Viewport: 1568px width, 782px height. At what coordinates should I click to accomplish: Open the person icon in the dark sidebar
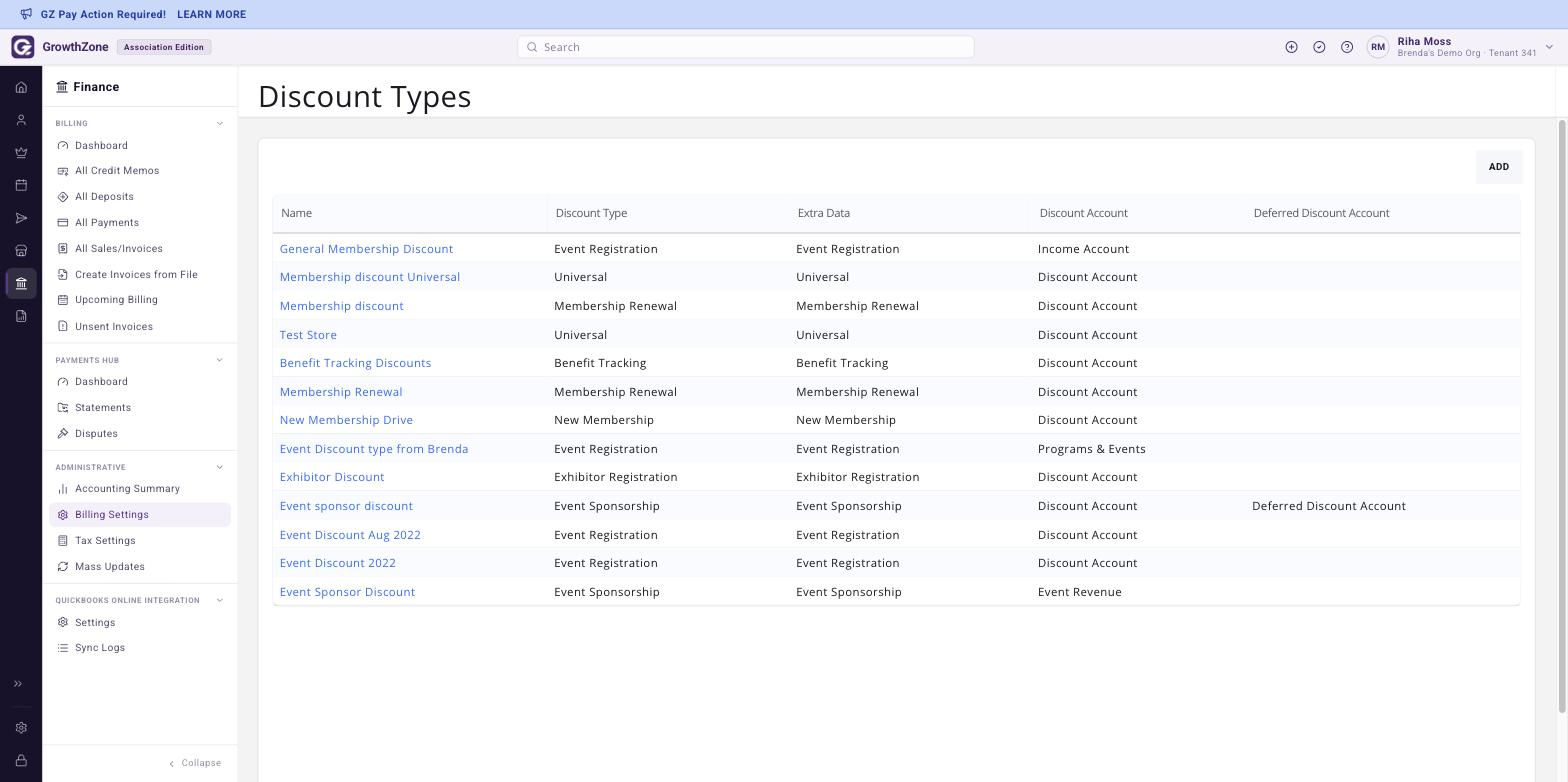(x=21, y=120)
